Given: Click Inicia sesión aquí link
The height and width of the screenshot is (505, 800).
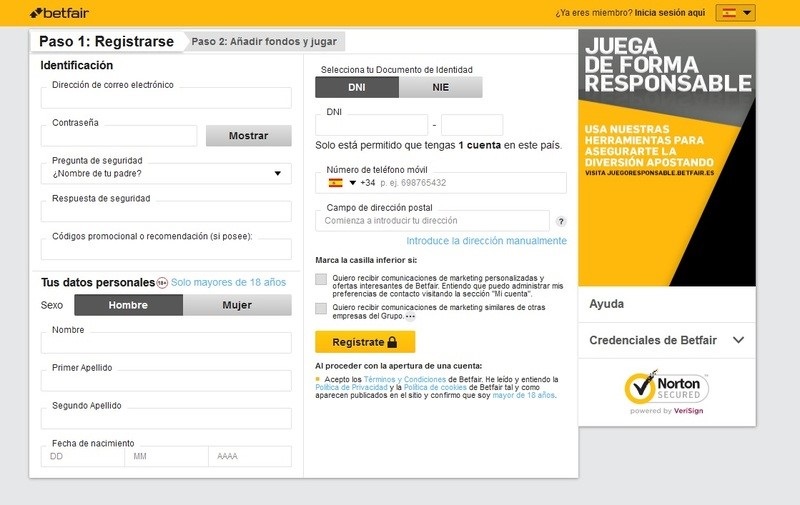Looking at the screenshot, I should pos(670,13).
